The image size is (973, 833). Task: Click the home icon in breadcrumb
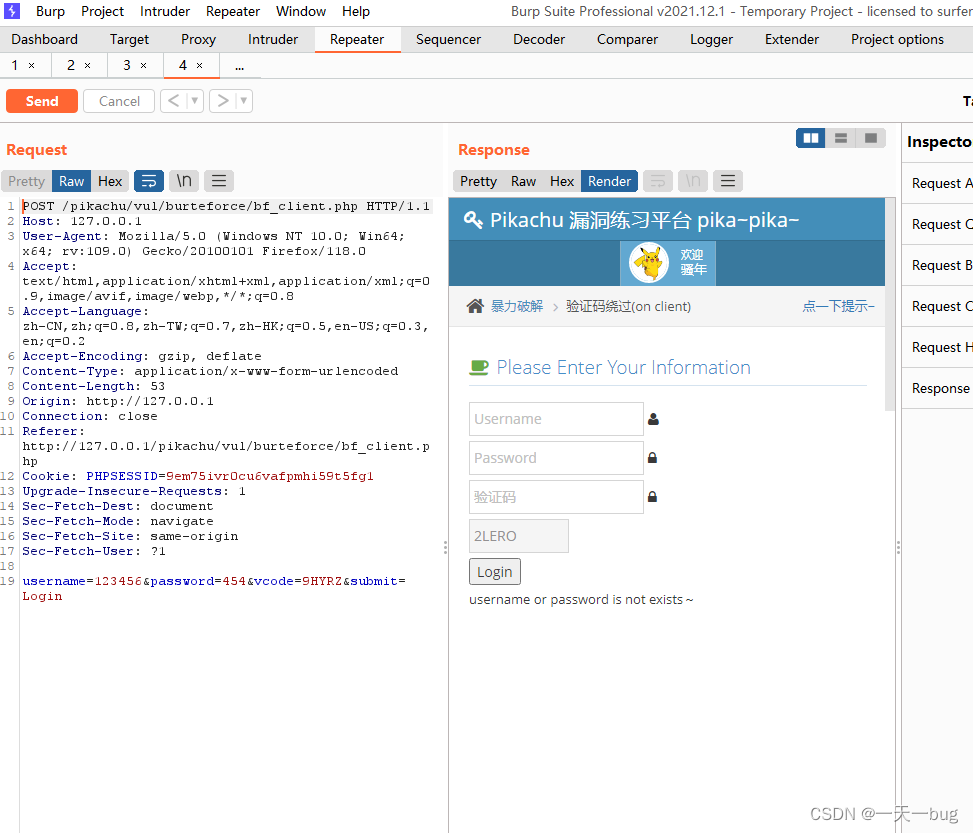coord(475,306)
